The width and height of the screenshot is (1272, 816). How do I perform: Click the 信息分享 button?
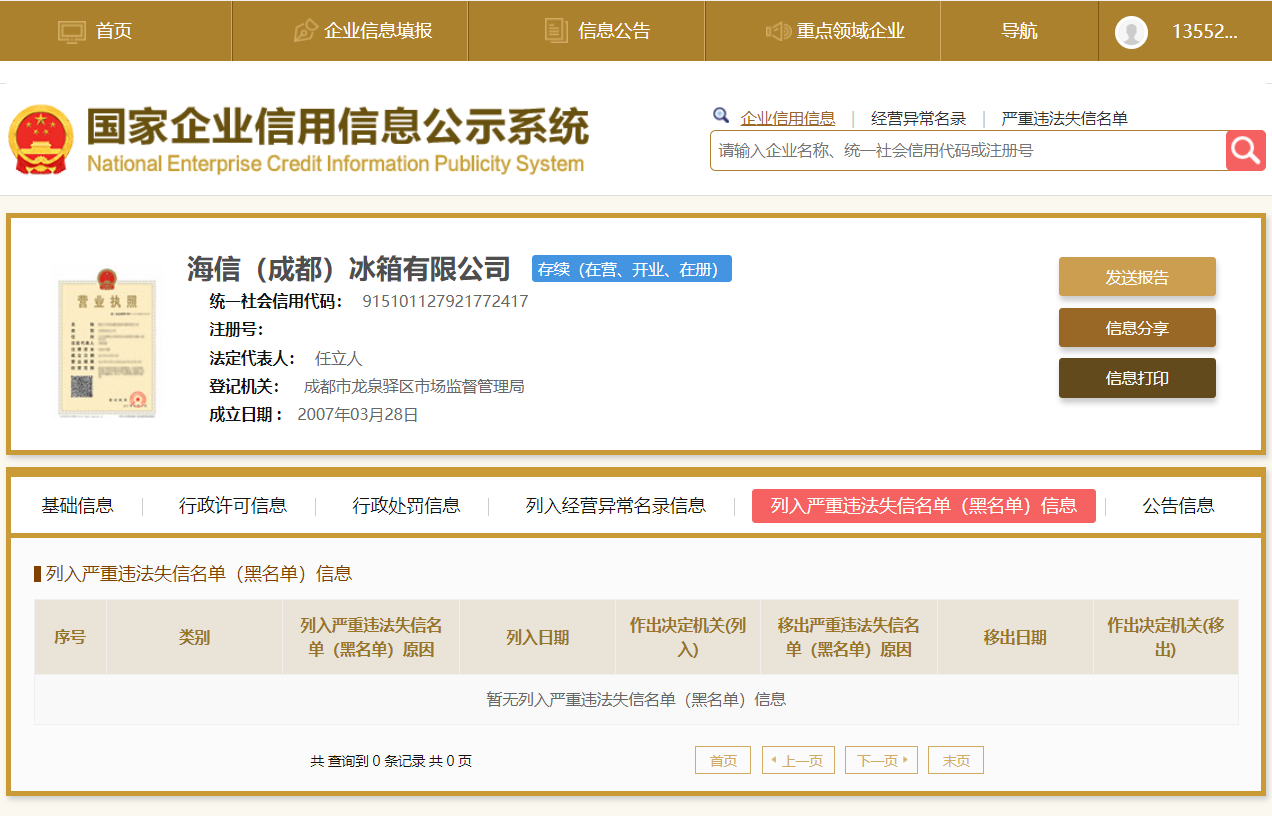pyautogui.click(x=1137, y=328)
